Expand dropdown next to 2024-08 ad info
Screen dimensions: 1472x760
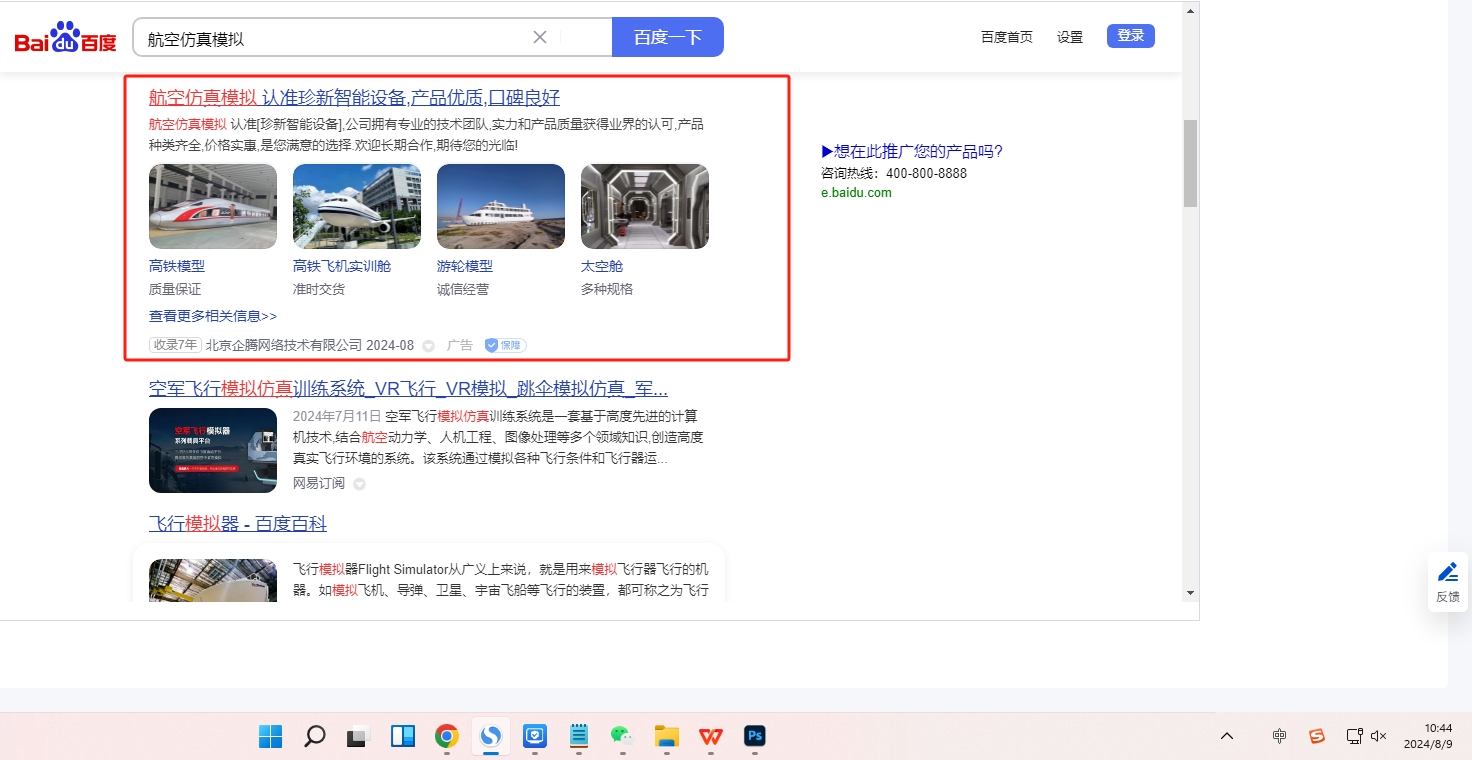coord(428,346)
